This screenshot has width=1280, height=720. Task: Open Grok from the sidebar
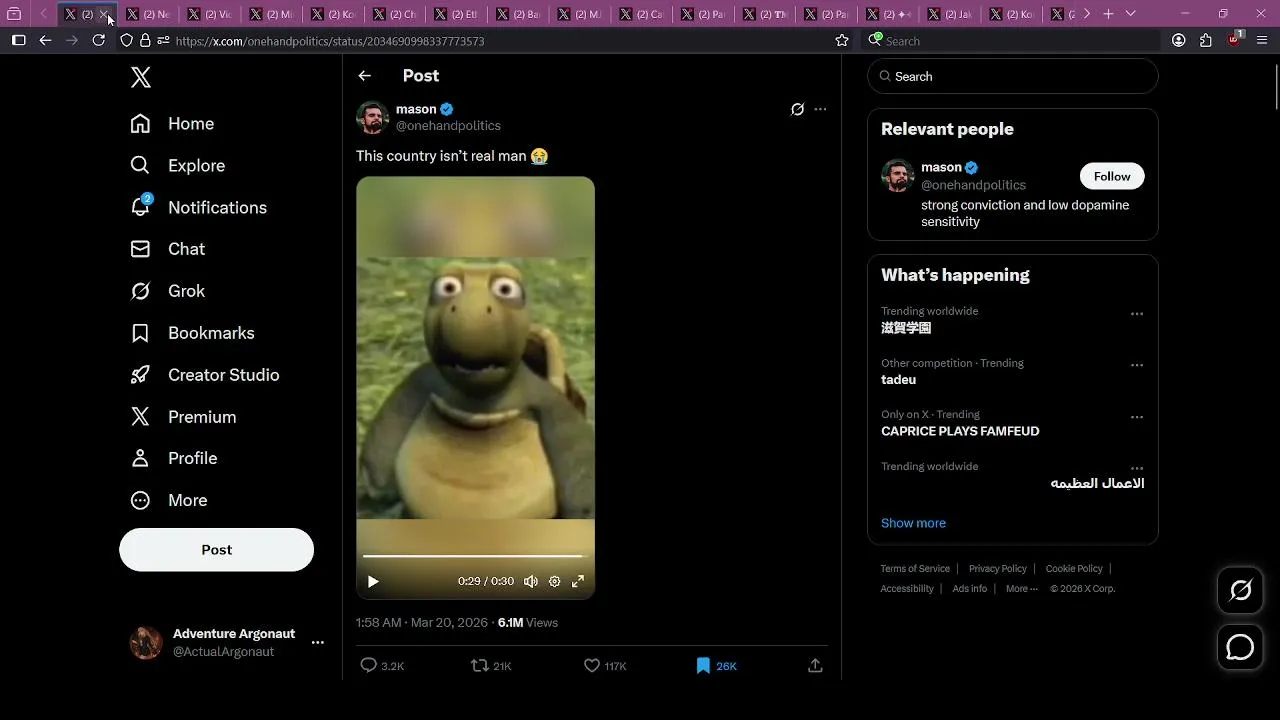click(167, 291)
